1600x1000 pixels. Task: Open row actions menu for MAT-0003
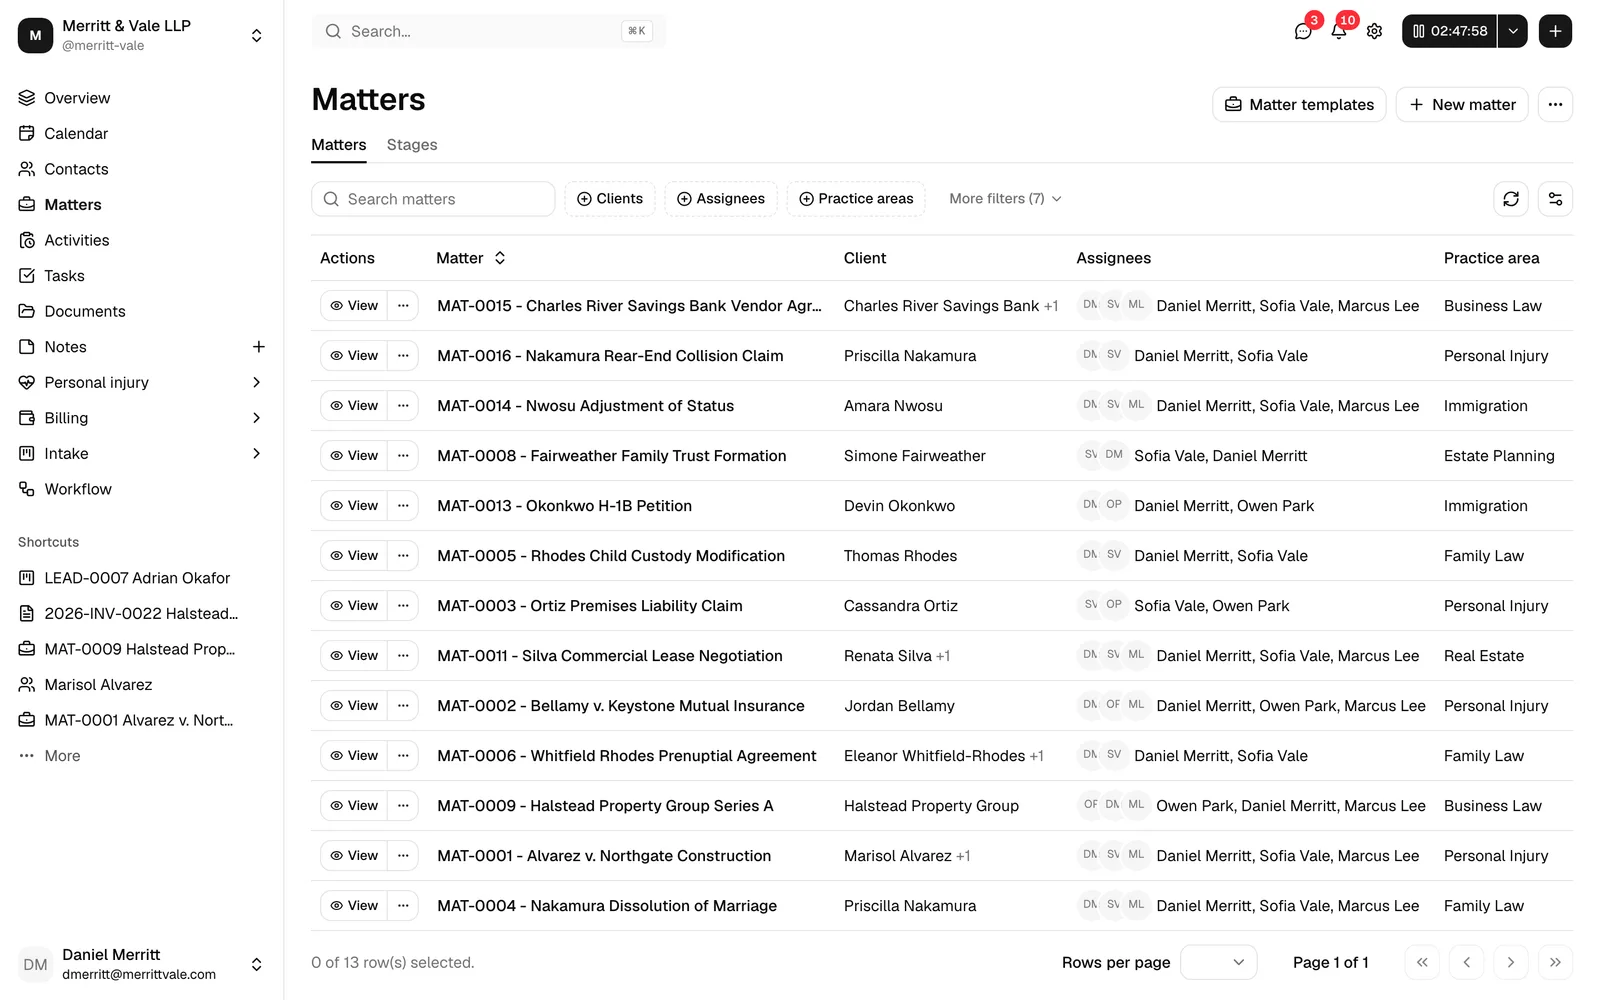pos(403,606)
